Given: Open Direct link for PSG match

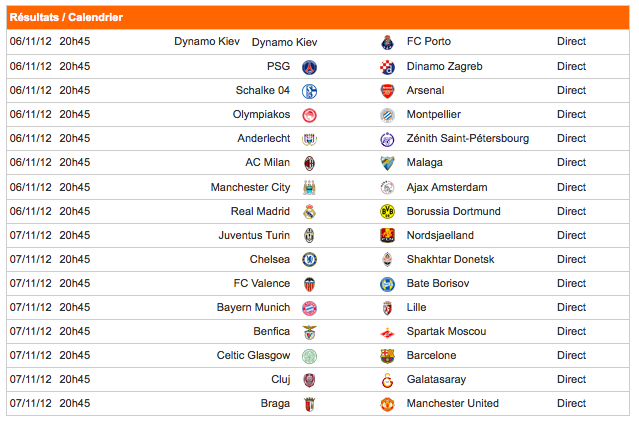Looking at the screenshot, I should pos(571,66).
